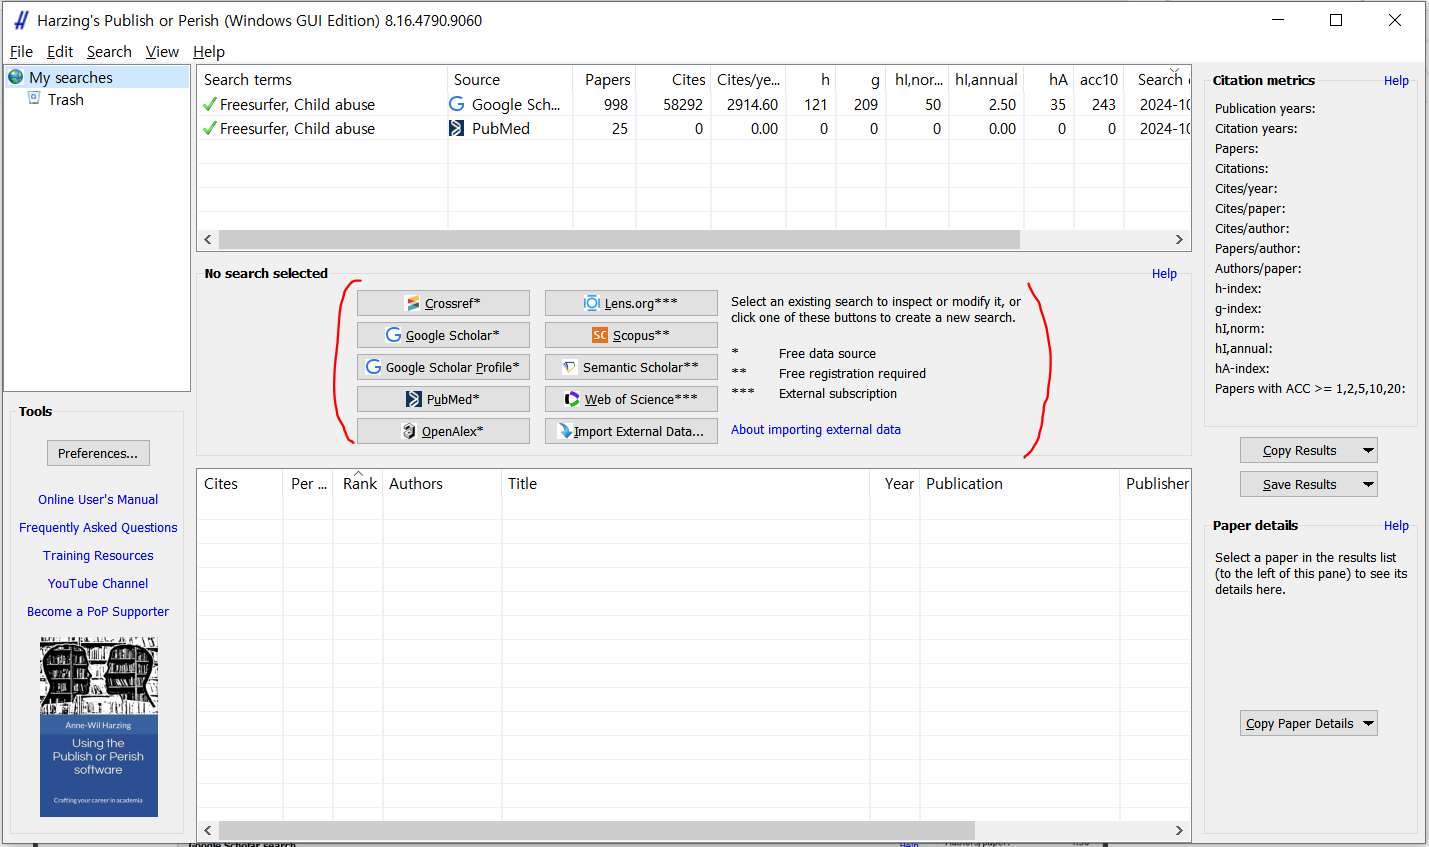Click green checkmark of PubMed row
1429x847 pixels.
(x=210, y=128)
